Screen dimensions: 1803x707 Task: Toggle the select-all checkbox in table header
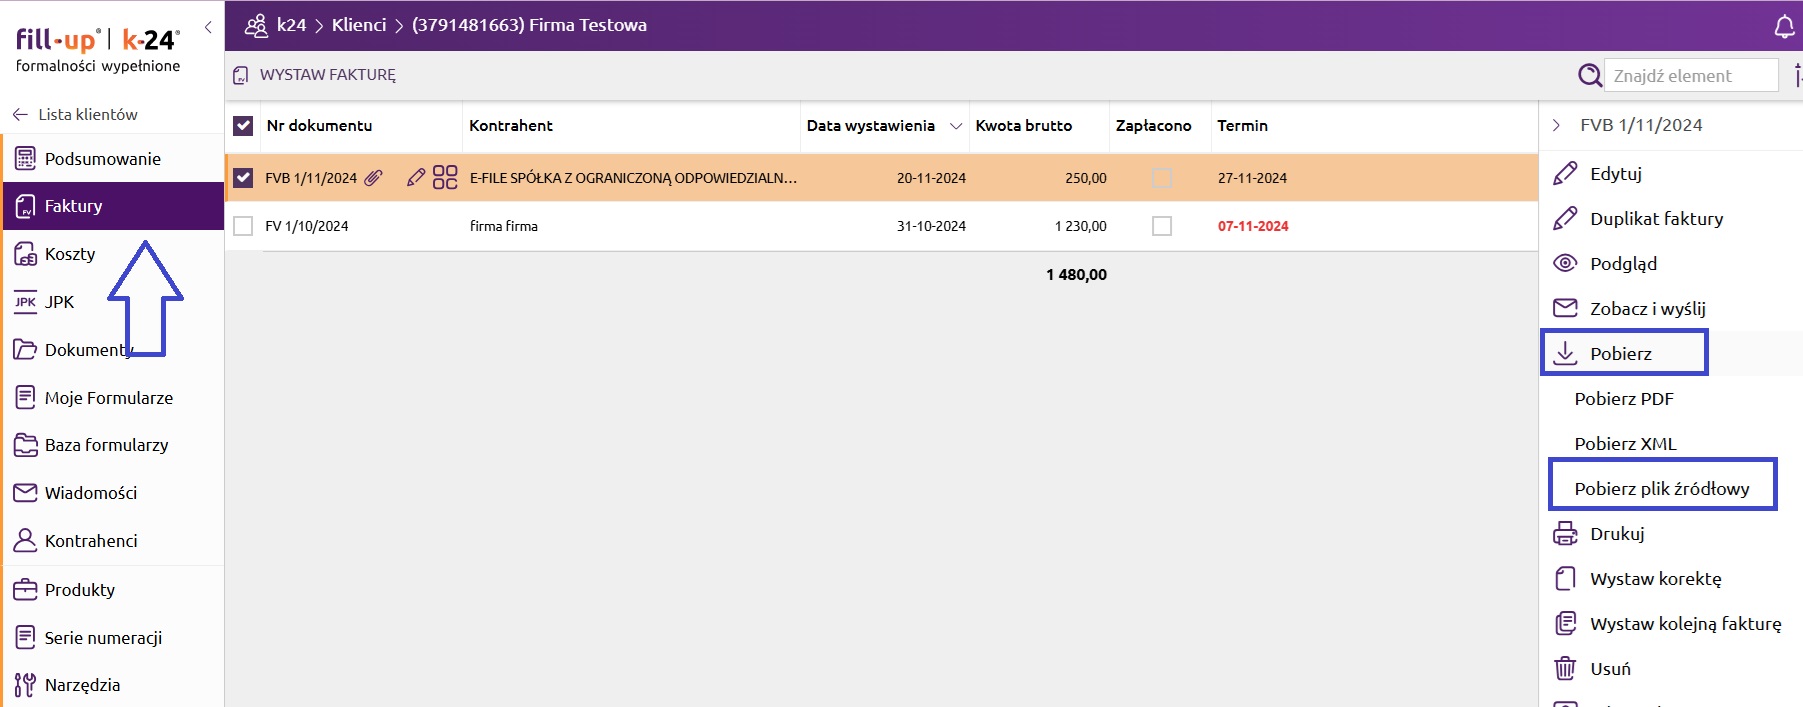(243, 126)
